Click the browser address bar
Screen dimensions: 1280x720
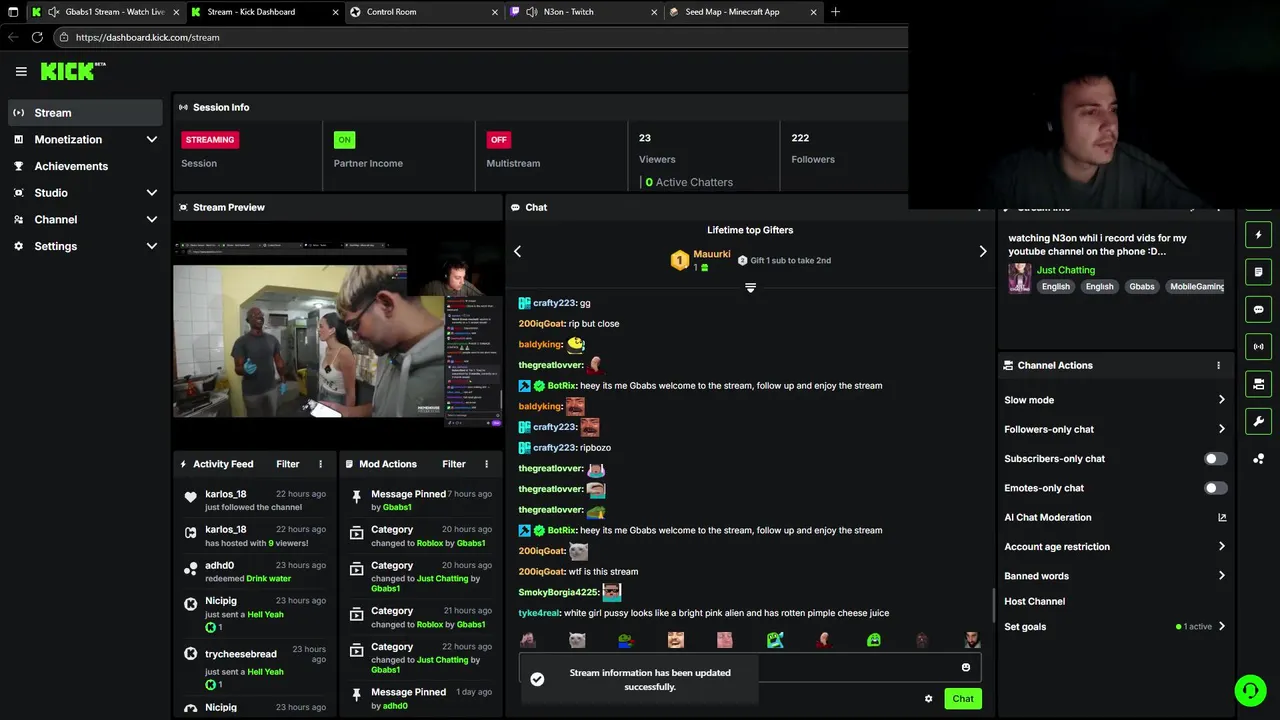pyautogui.click(x=480, y=37)
